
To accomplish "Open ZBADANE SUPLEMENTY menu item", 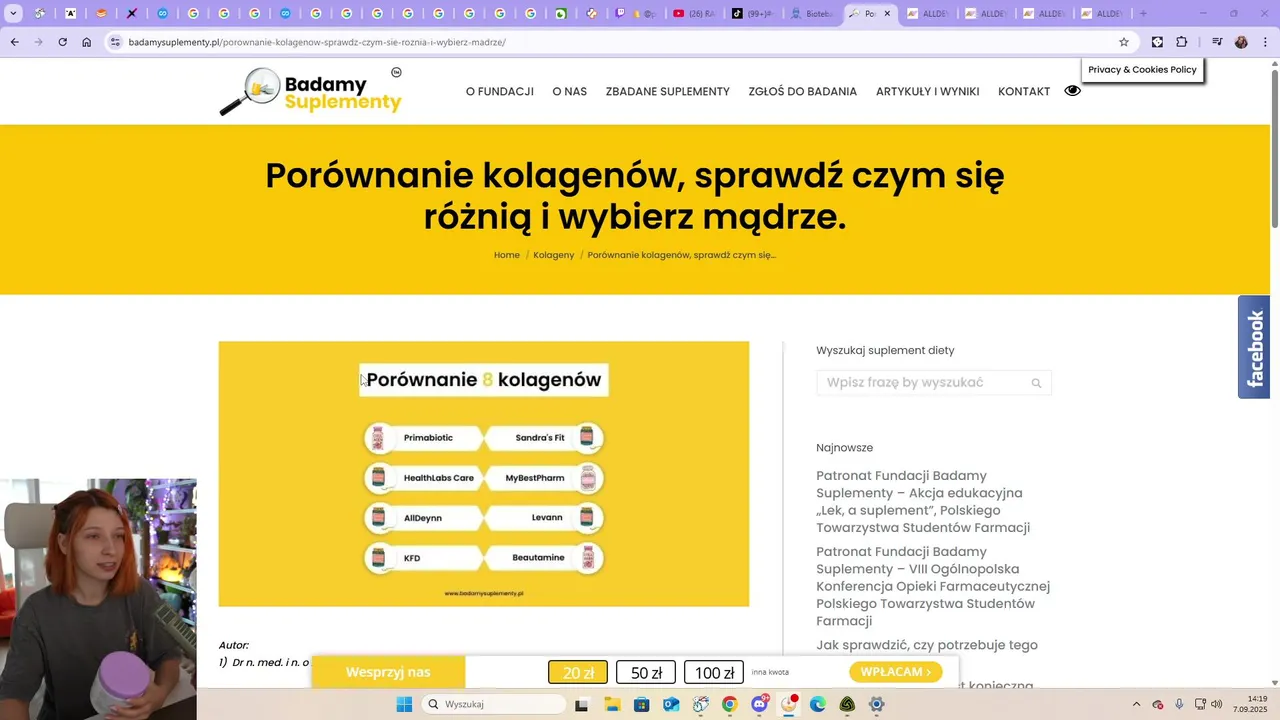I will [x=668, y=91].
